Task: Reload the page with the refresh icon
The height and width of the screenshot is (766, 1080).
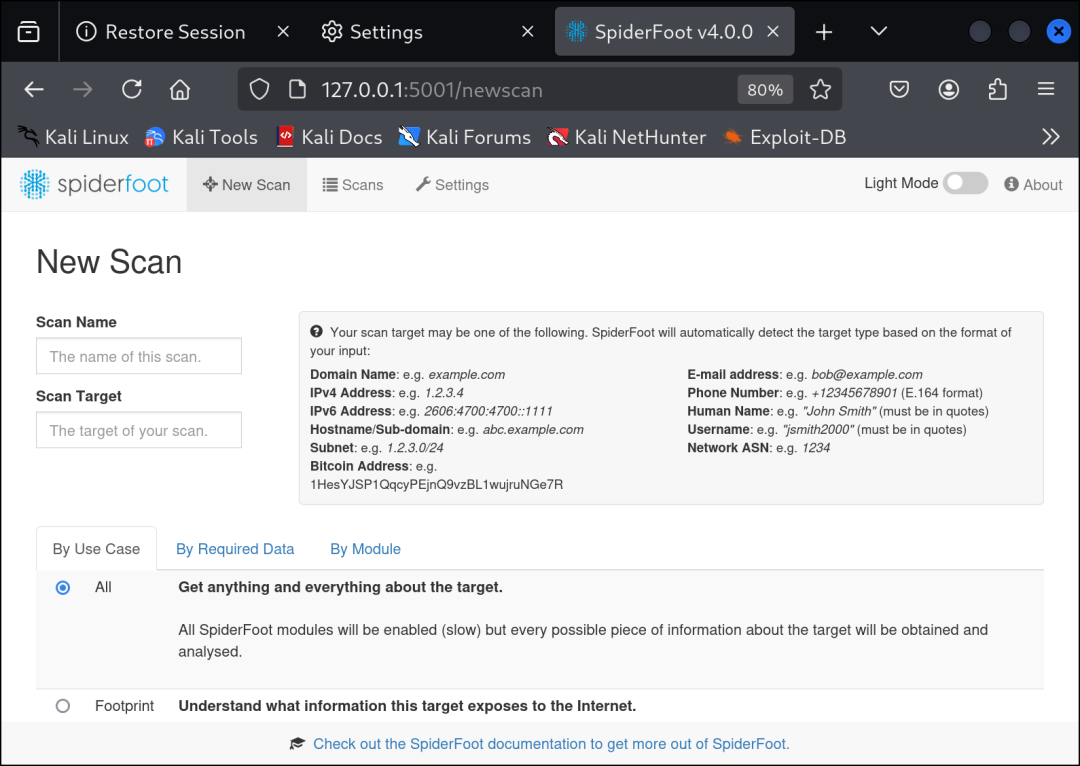Action: (x=132, y=90)
